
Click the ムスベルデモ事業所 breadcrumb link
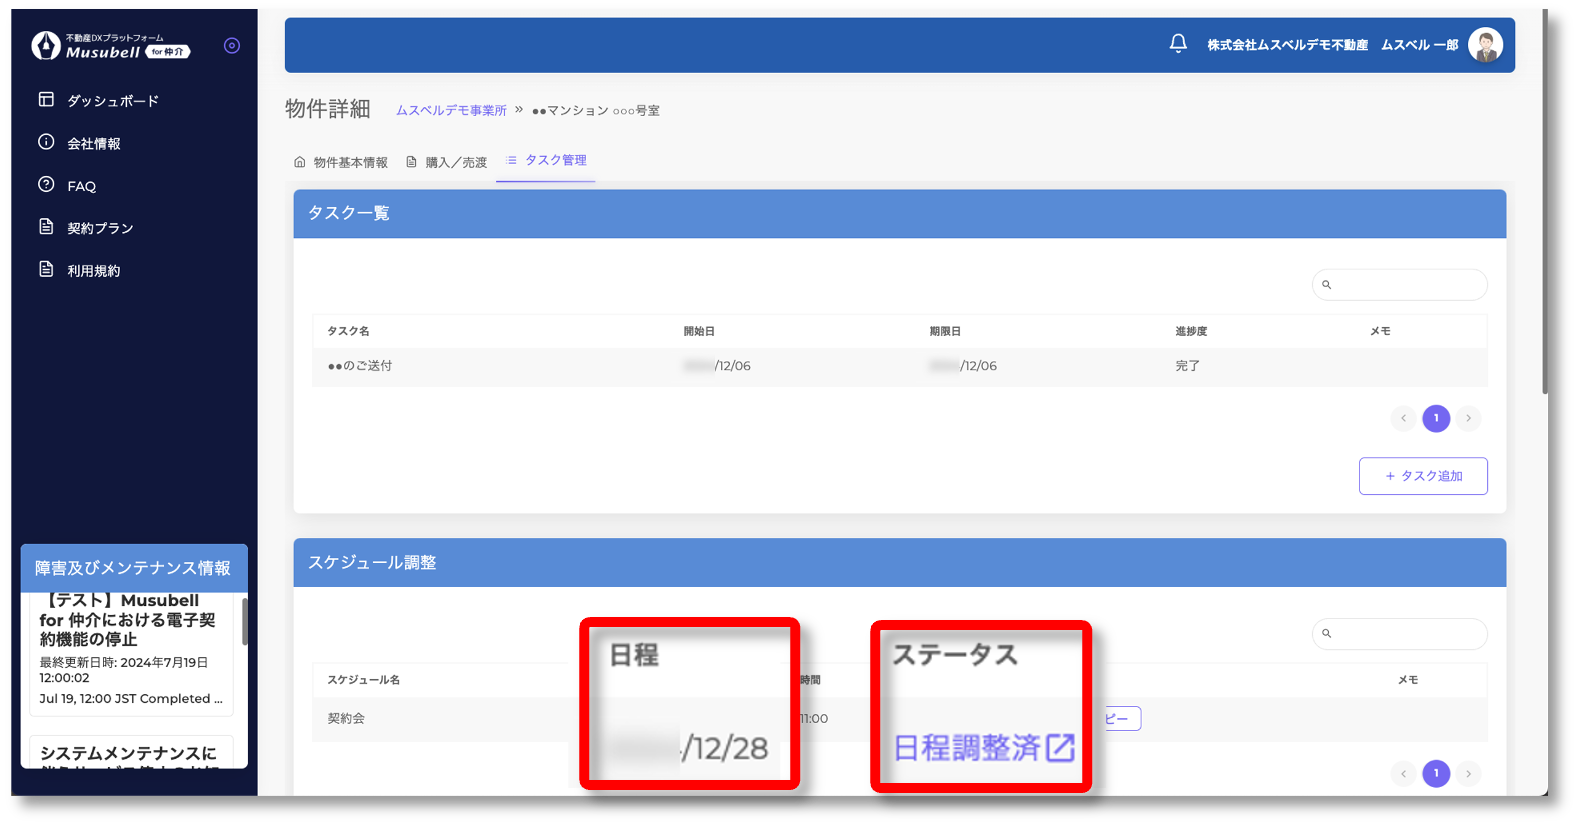(451, 110)
